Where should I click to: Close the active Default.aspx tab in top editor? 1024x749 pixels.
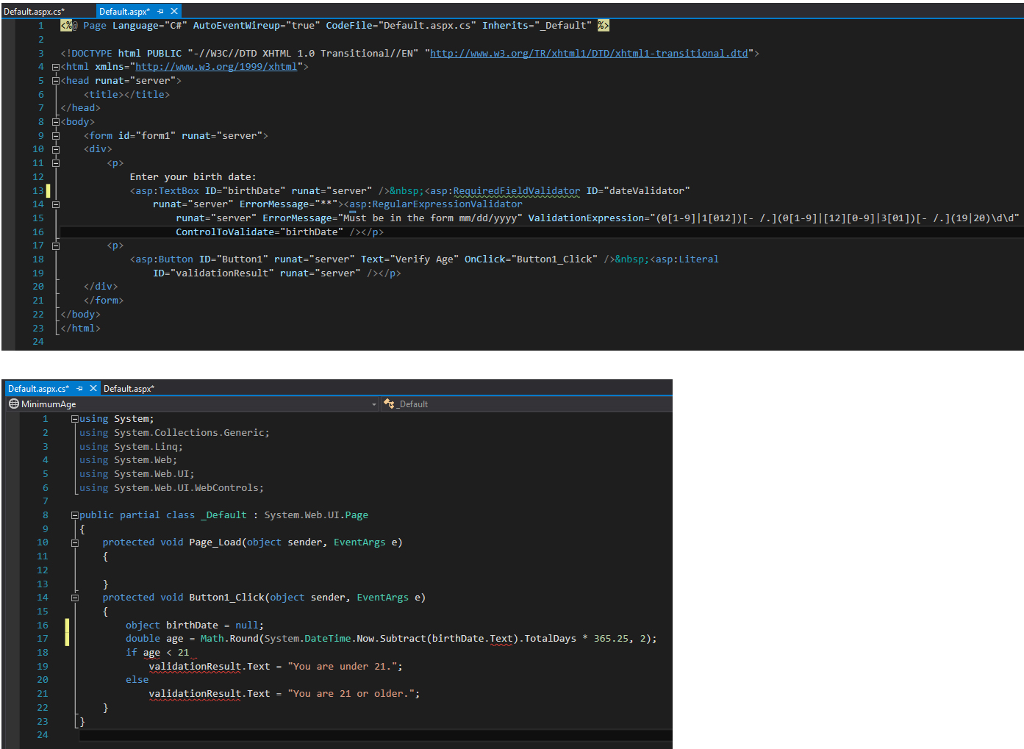pyautogui.click(x=175, y=10)
